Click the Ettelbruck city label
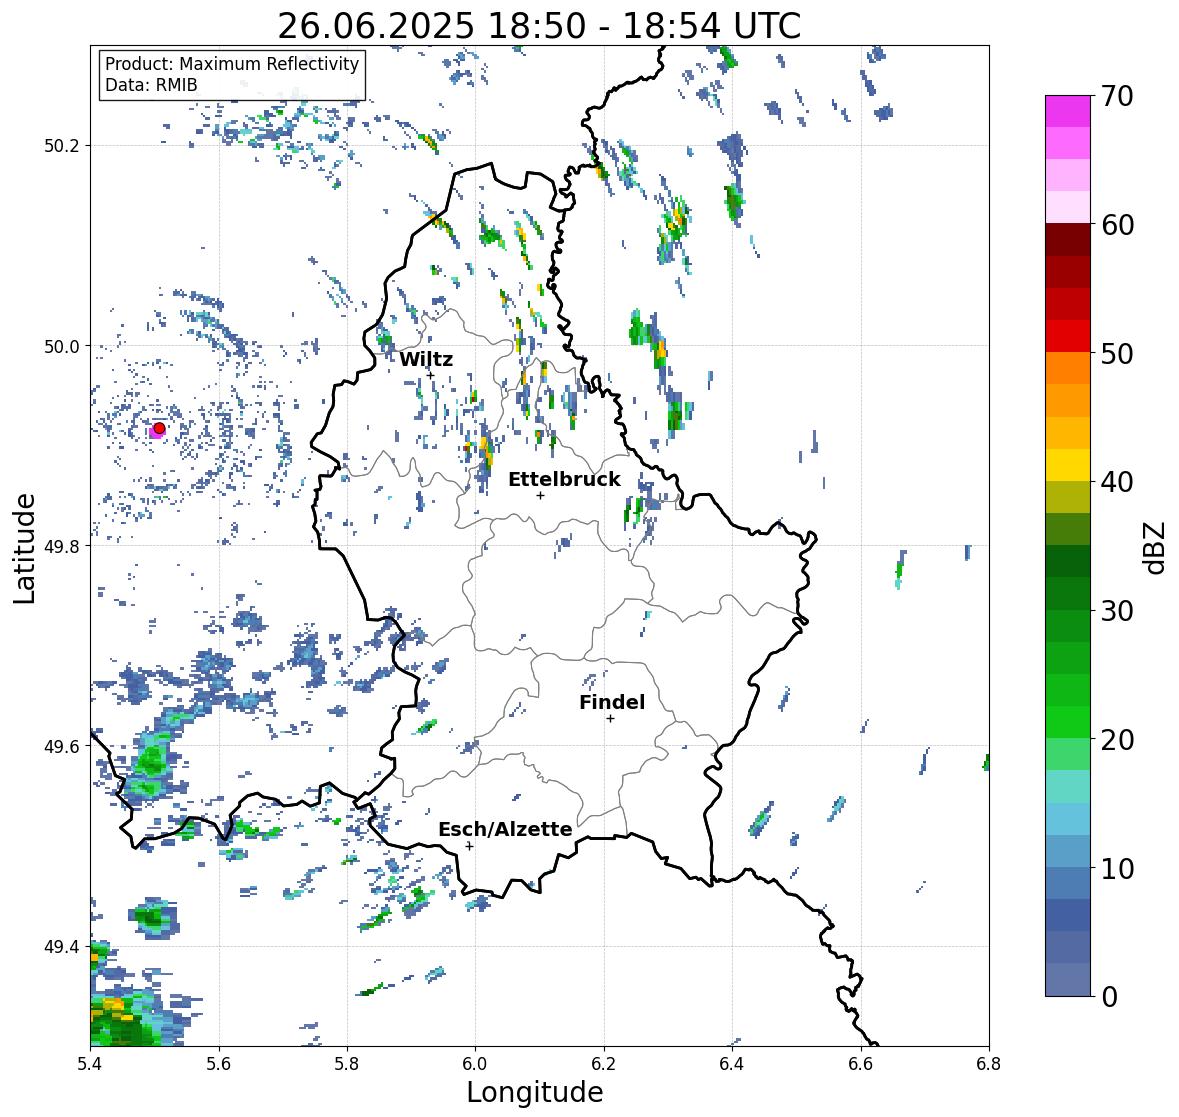The image size is (1179, 1117). (564, 480)
